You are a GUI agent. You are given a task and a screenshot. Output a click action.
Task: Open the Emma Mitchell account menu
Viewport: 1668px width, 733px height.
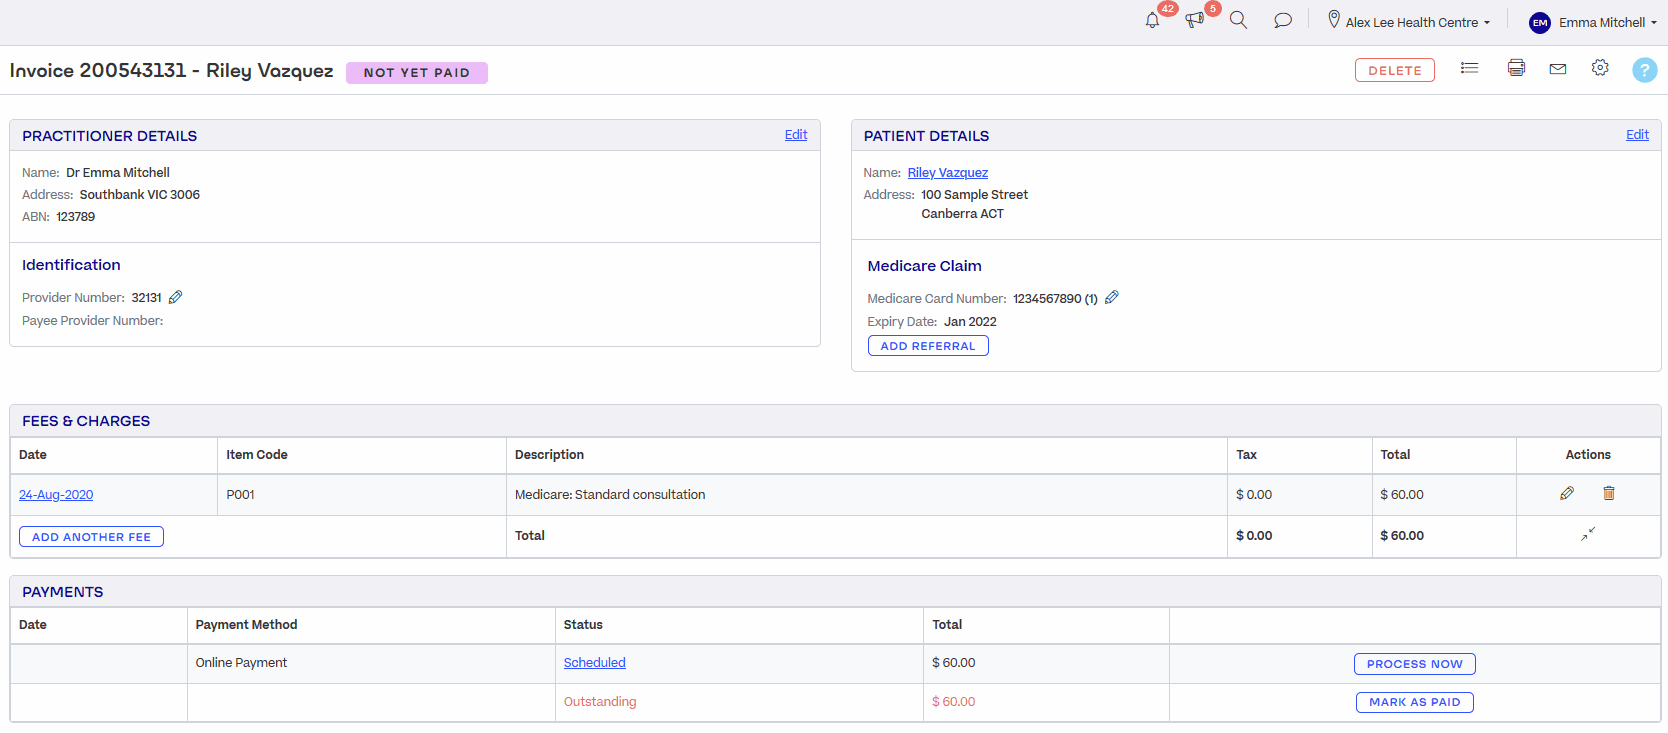click(x=1607, y=22)
